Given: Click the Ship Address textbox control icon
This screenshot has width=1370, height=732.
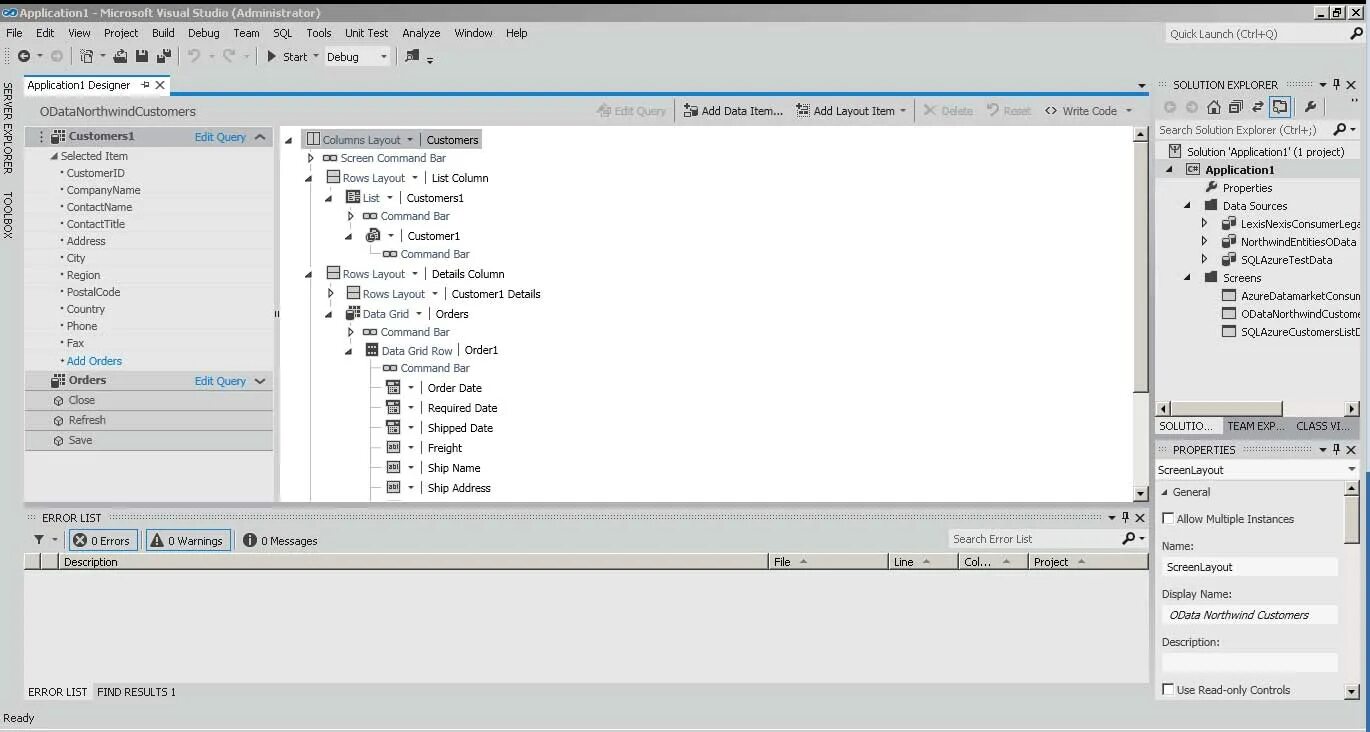Looking at the screenshot, I should pos(393,488).
